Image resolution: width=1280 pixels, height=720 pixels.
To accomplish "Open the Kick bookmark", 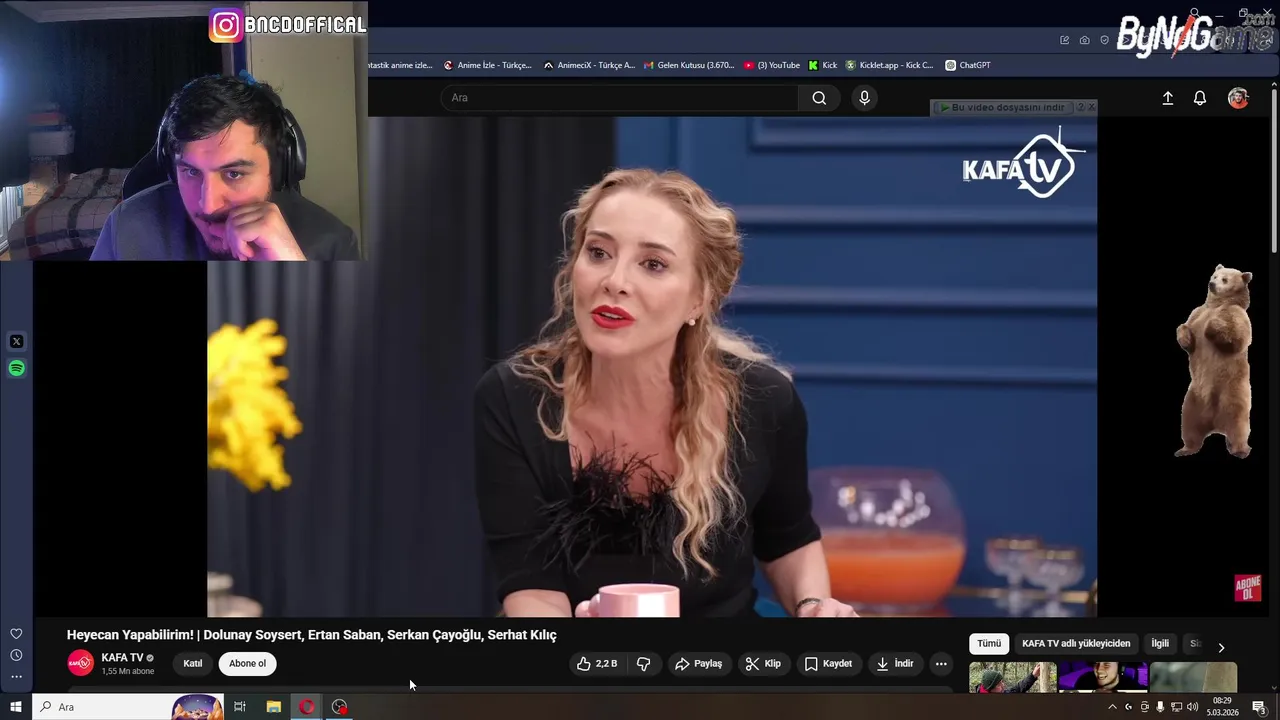I will pyautogui.click(x=823, y=65).
